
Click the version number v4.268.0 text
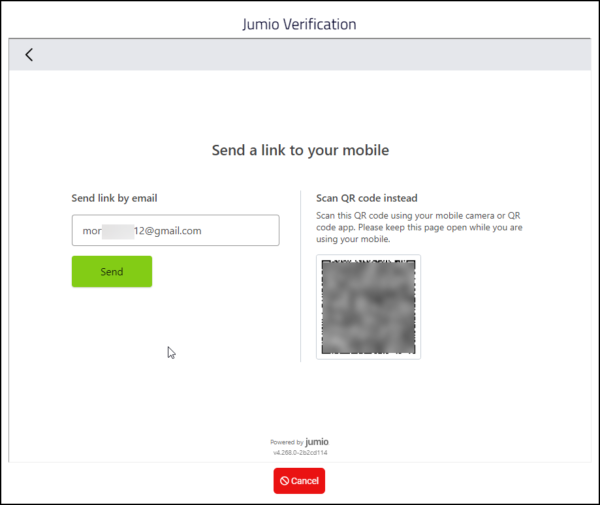(x=300, y=453)
